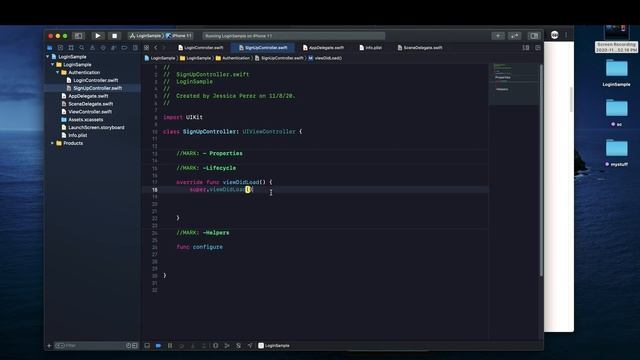Open the Test navigator diamond icon
Screen dimensions: 640x360
103,48
